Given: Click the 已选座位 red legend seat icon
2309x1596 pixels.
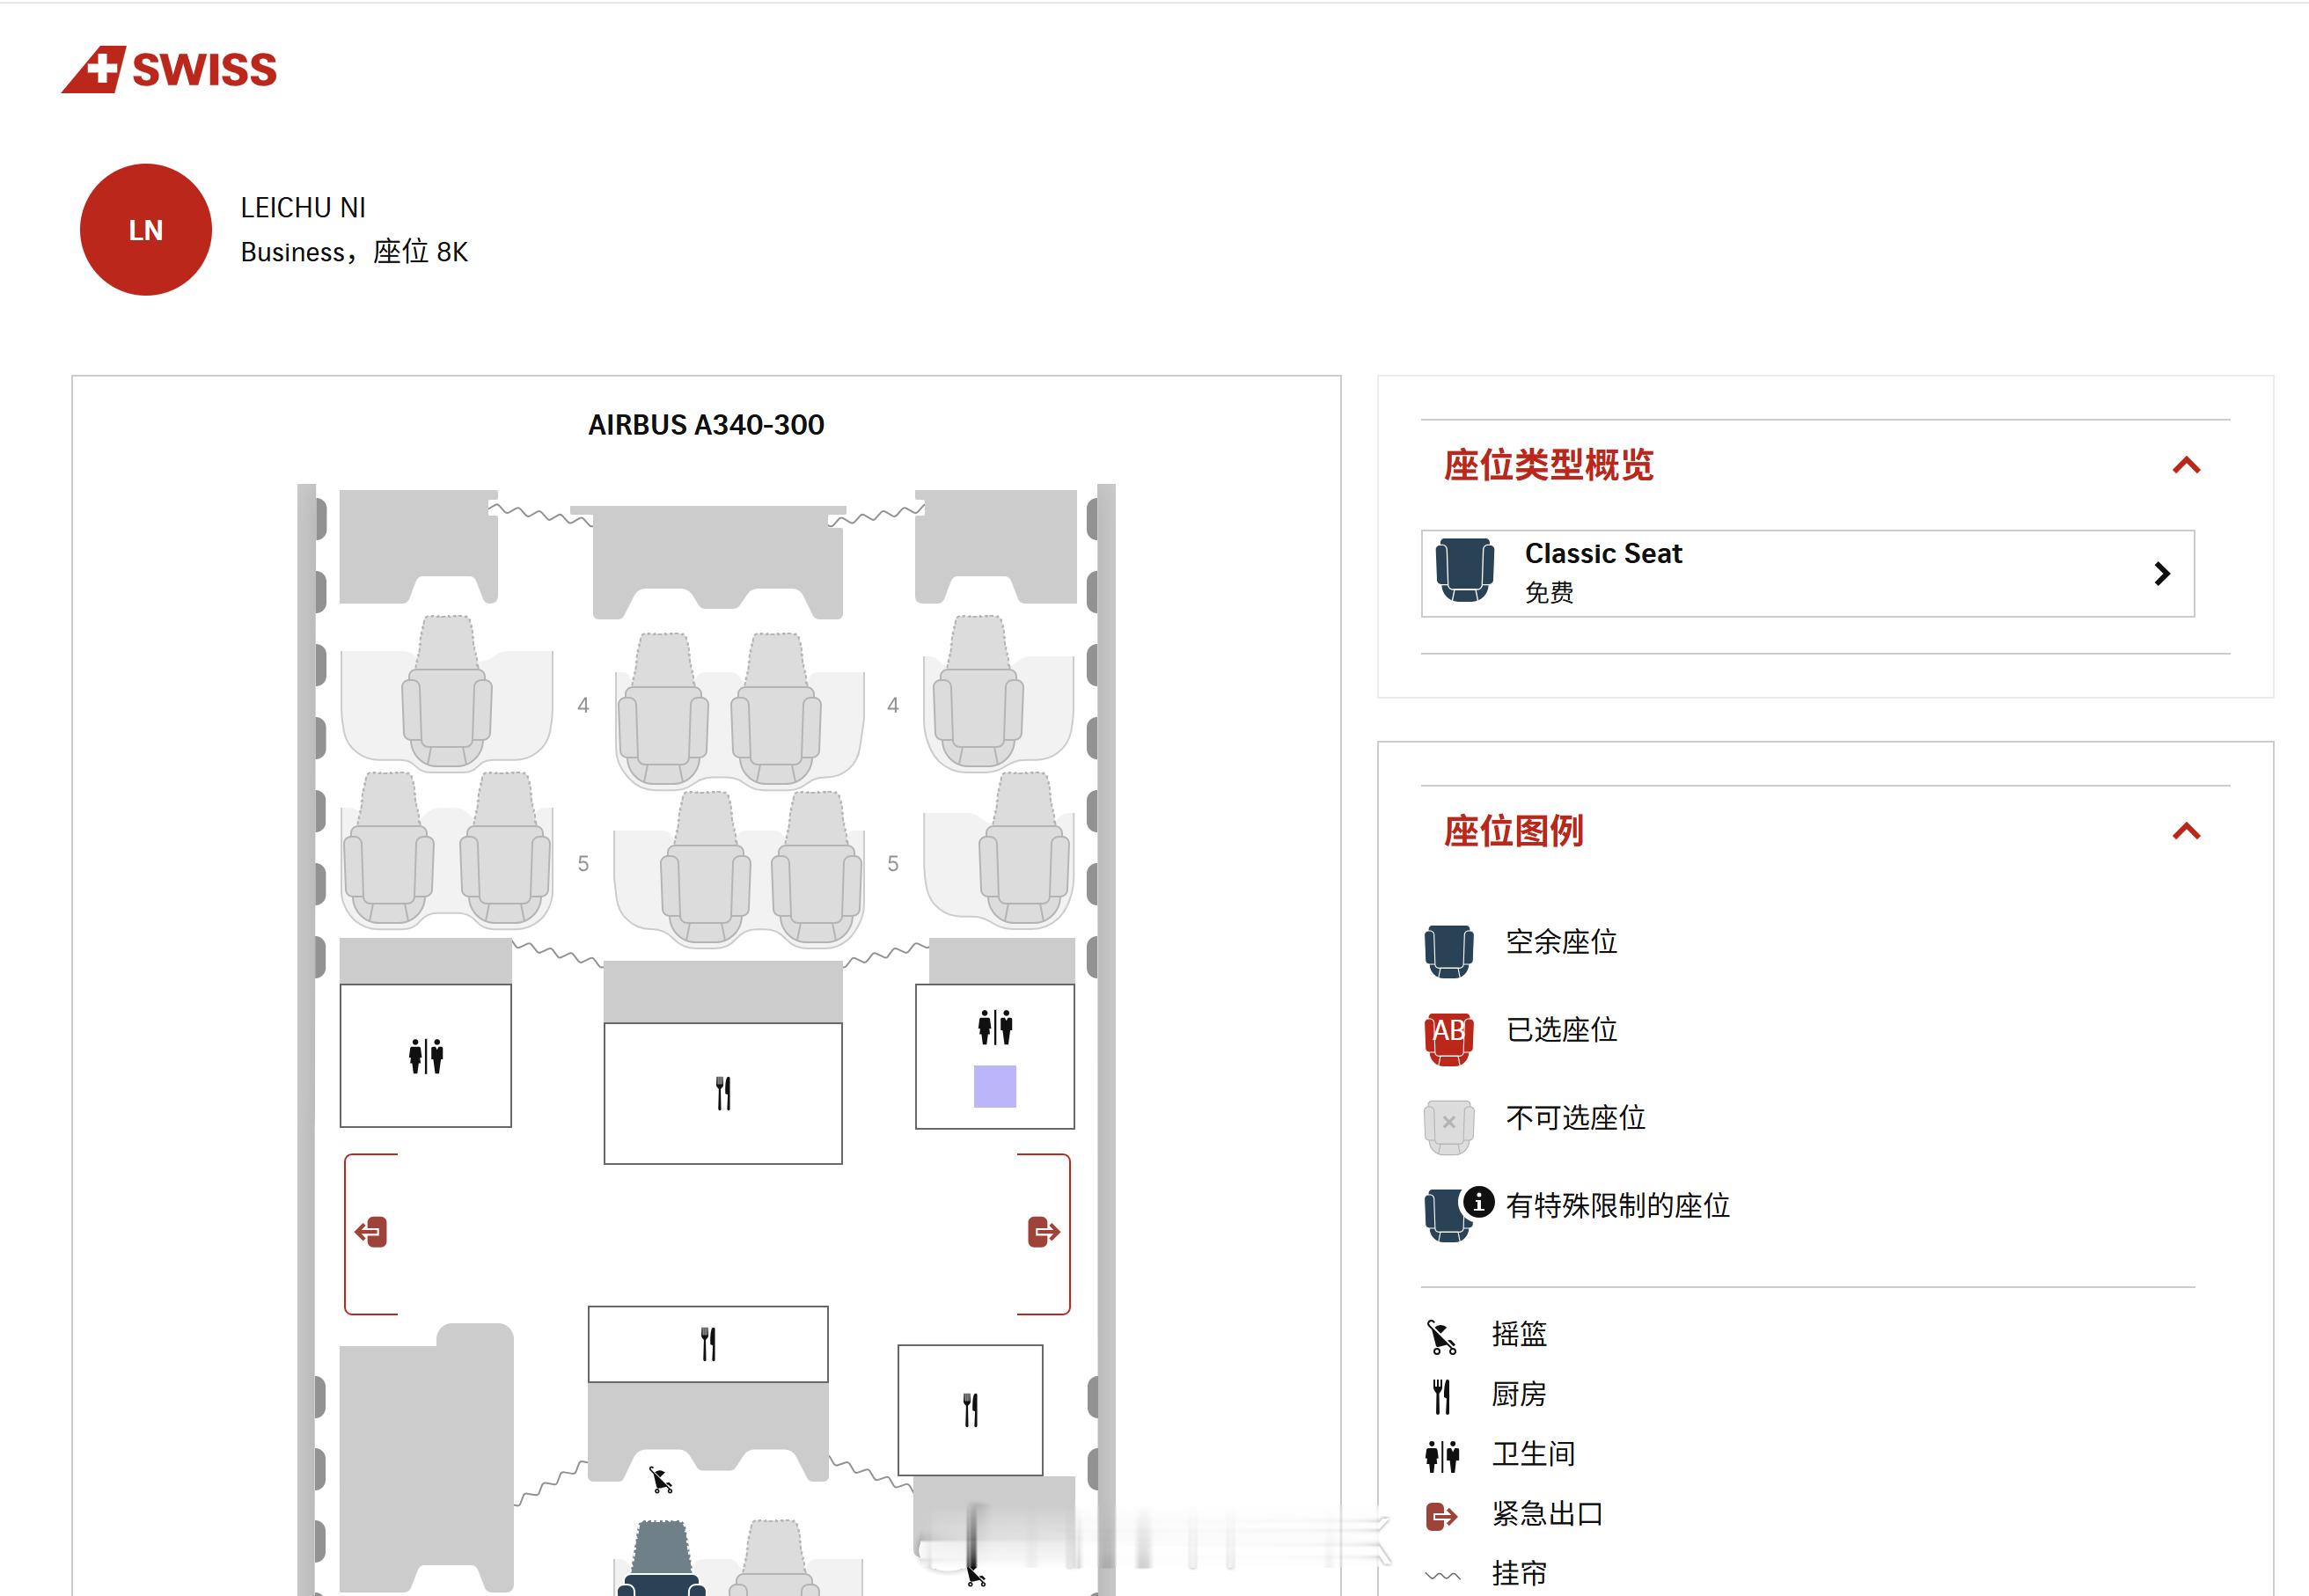Looking at the screenshot, I should (1449, 1039).
